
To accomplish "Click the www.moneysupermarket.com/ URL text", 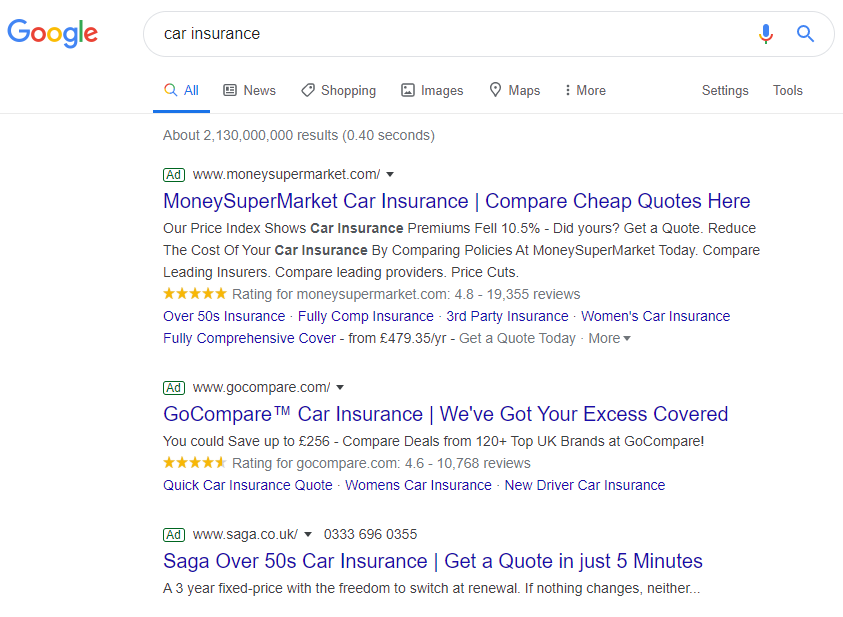I will click(x=287, y=175).
